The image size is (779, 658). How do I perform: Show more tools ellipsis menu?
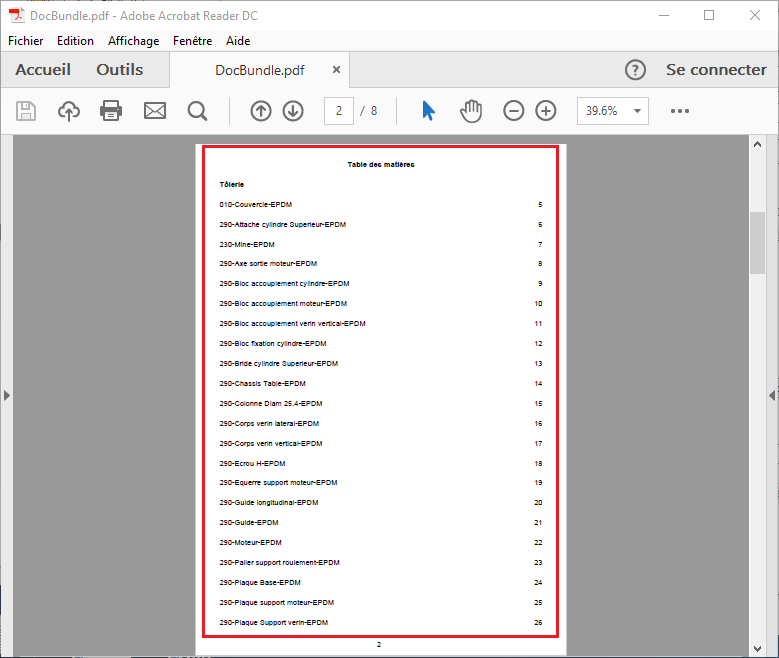680,111
